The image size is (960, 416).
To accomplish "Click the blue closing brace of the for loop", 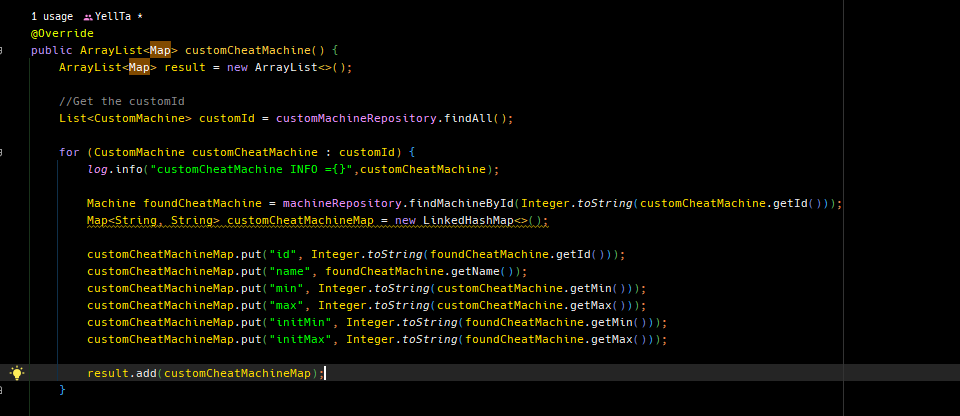I will point(62,390).
